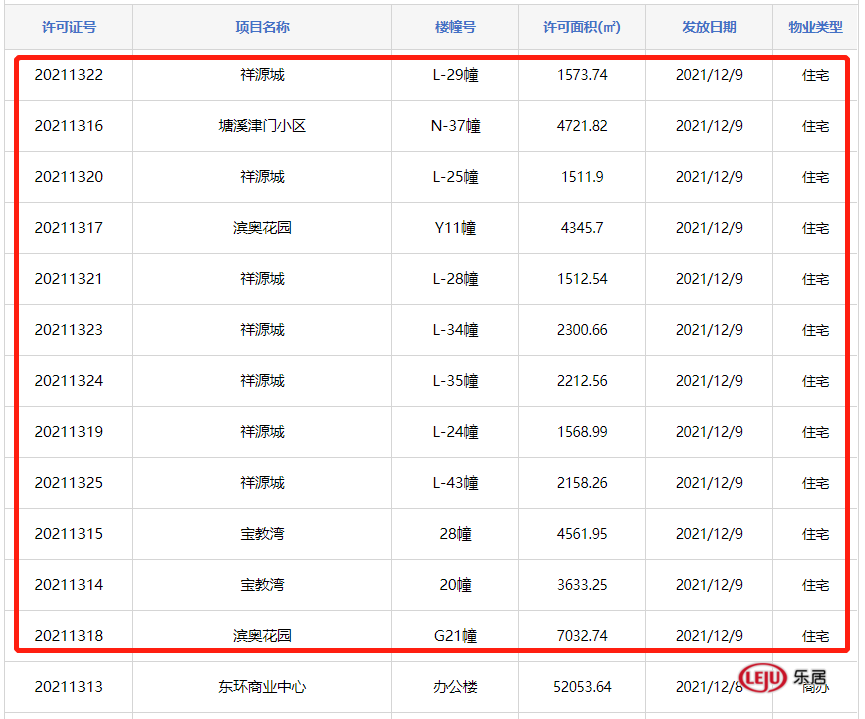The image size is (865, 719).
Task: Click building cell N-37幢
Action: [455, 126]
